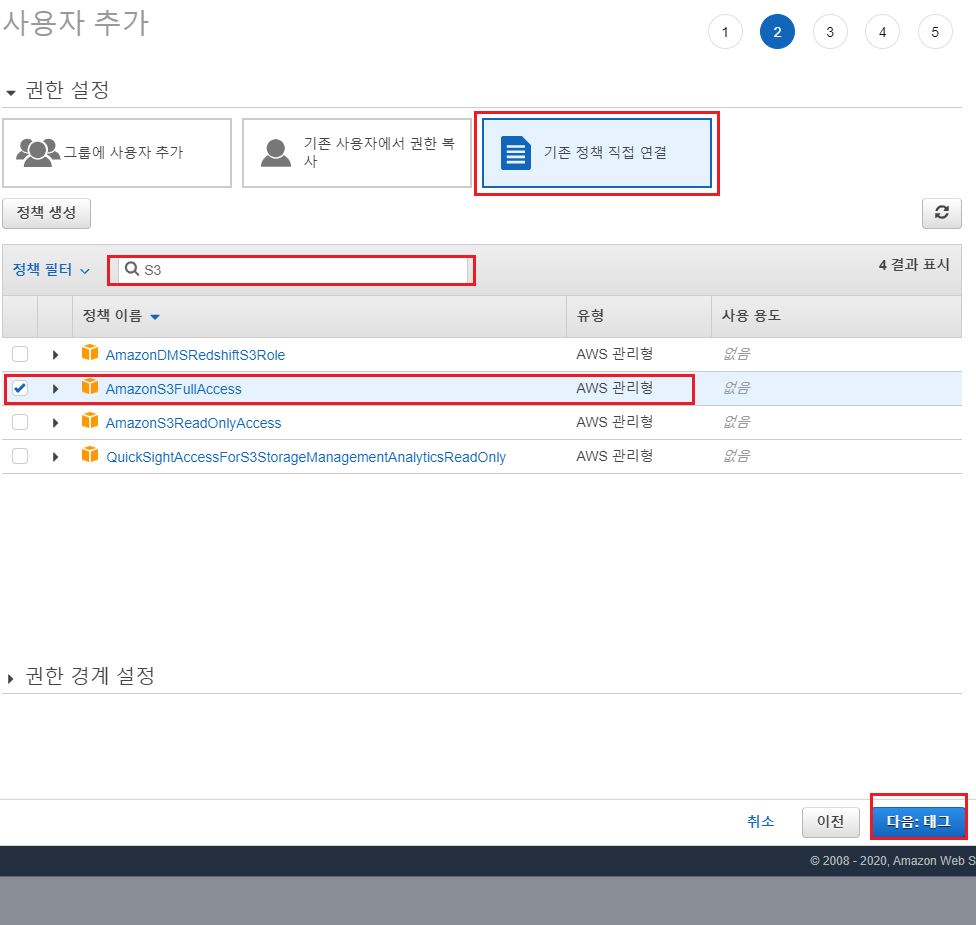Expand the '권한 경계 설정' section
Image resolution: width=976 pixels, height=925 pixels.
pyautogui.click(x=11, y=678)
